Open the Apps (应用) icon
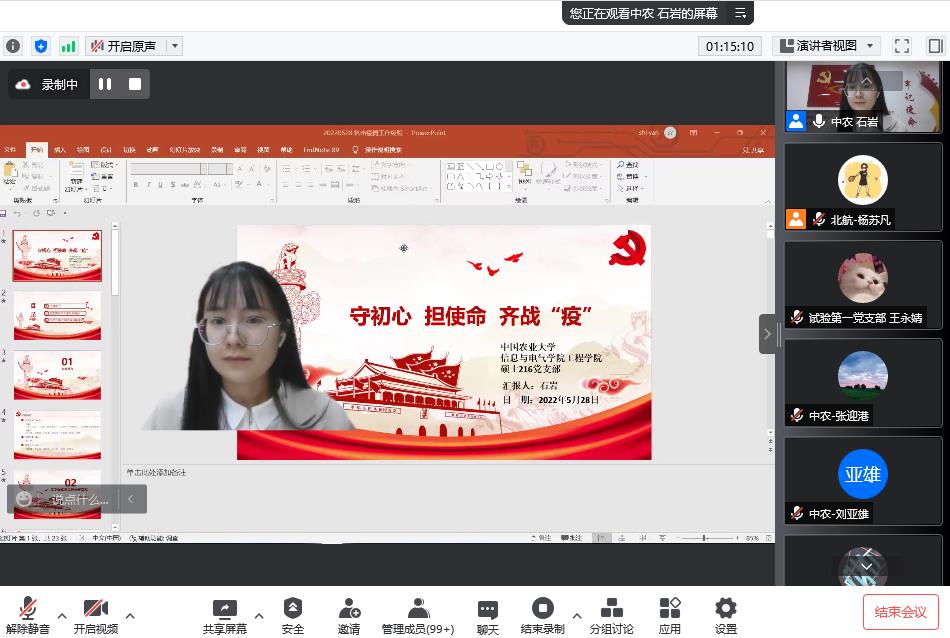The width and height of the screenshot is (950, 638). click(669, 609)
